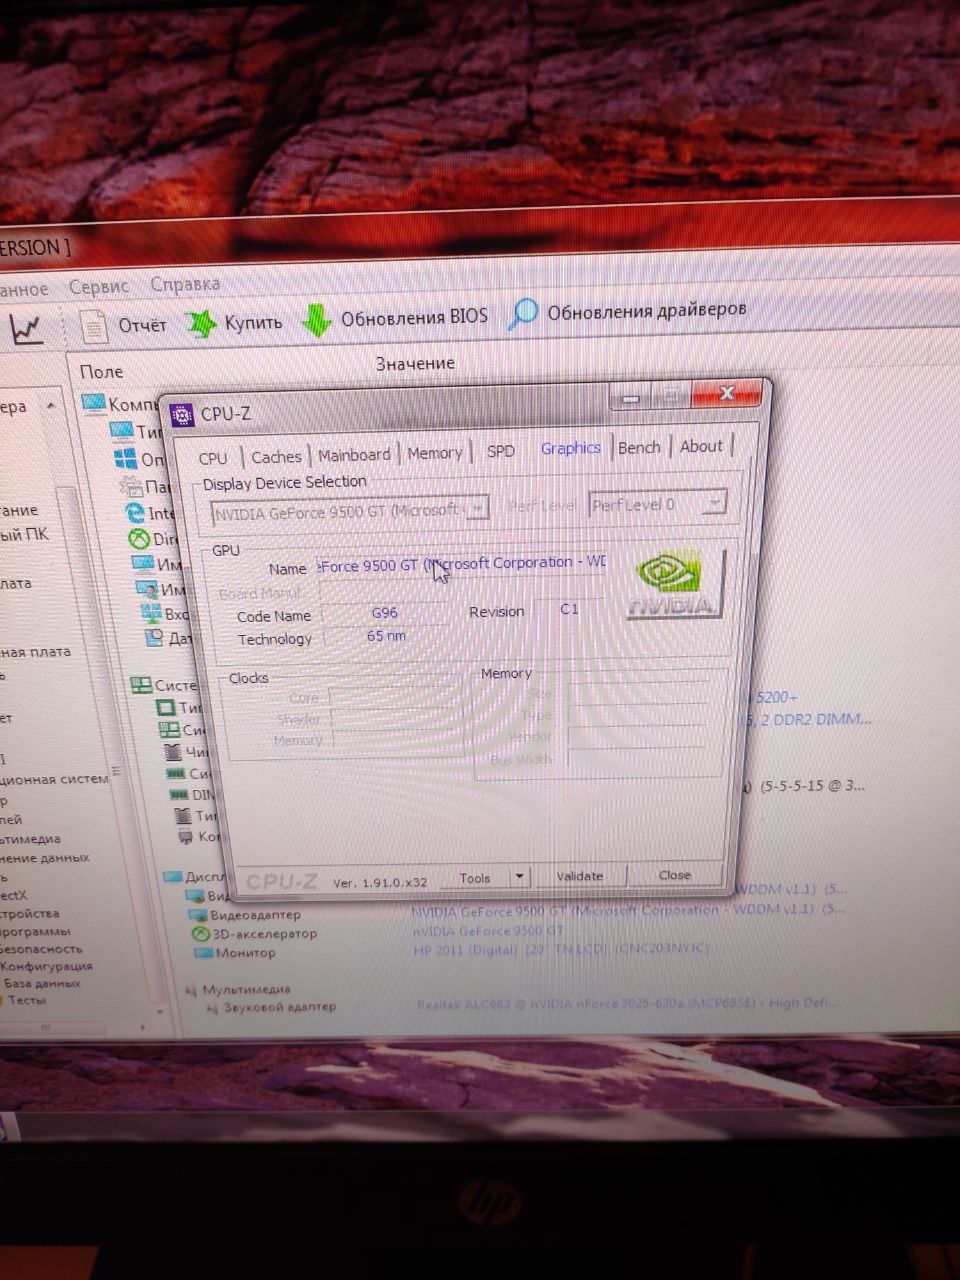Open the graph icon in AIDA64 toolbar
960x1280 pixels.
pyautogui.click(x=27, y=328)
